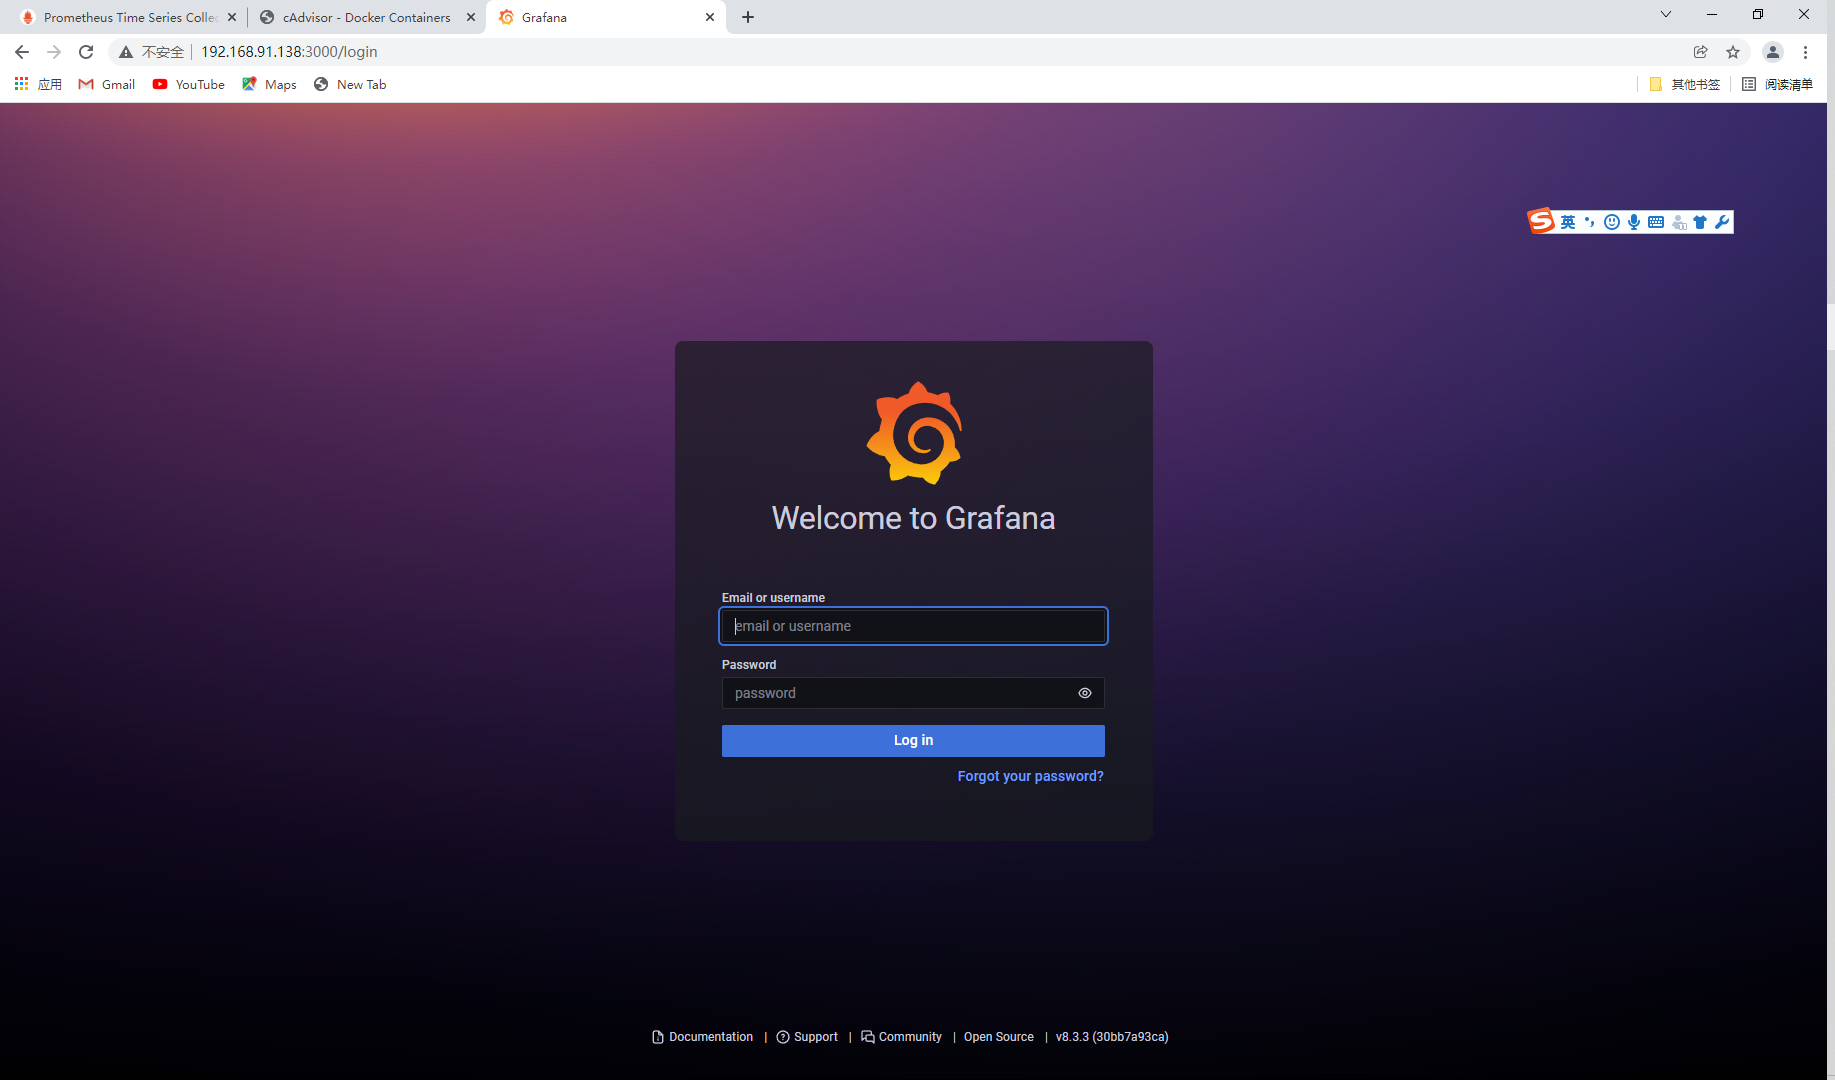This screenshot has height=1080, width=1835.
Task: Open Sogou skin shirt icon
Action: tap(1700, 222)
